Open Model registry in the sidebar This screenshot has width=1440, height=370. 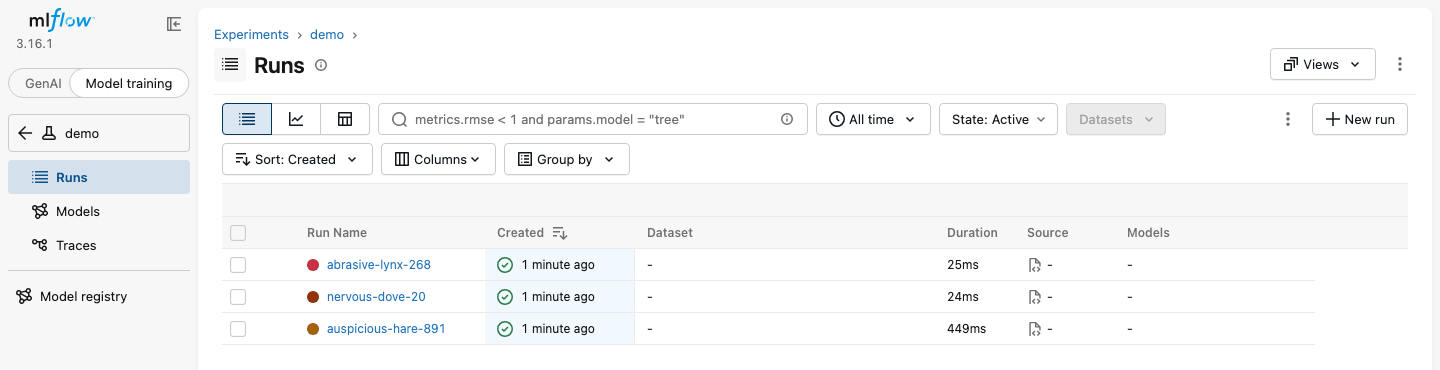click(99, 296)
